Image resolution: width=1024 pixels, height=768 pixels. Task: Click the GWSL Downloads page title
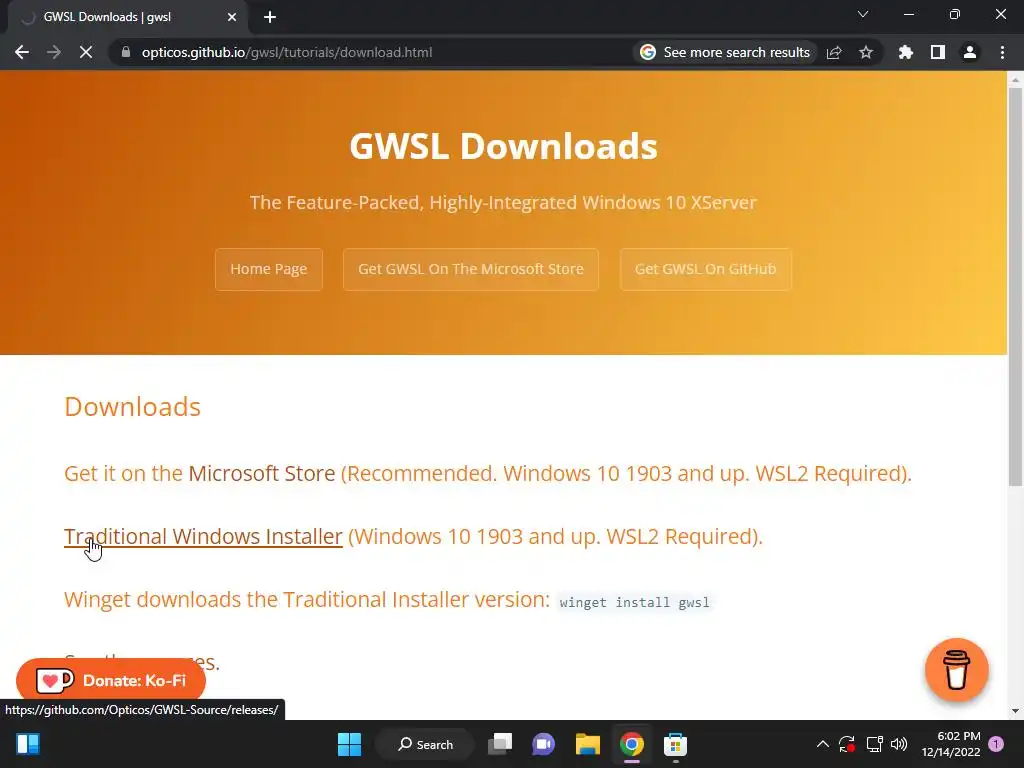(x=504, y=146)
